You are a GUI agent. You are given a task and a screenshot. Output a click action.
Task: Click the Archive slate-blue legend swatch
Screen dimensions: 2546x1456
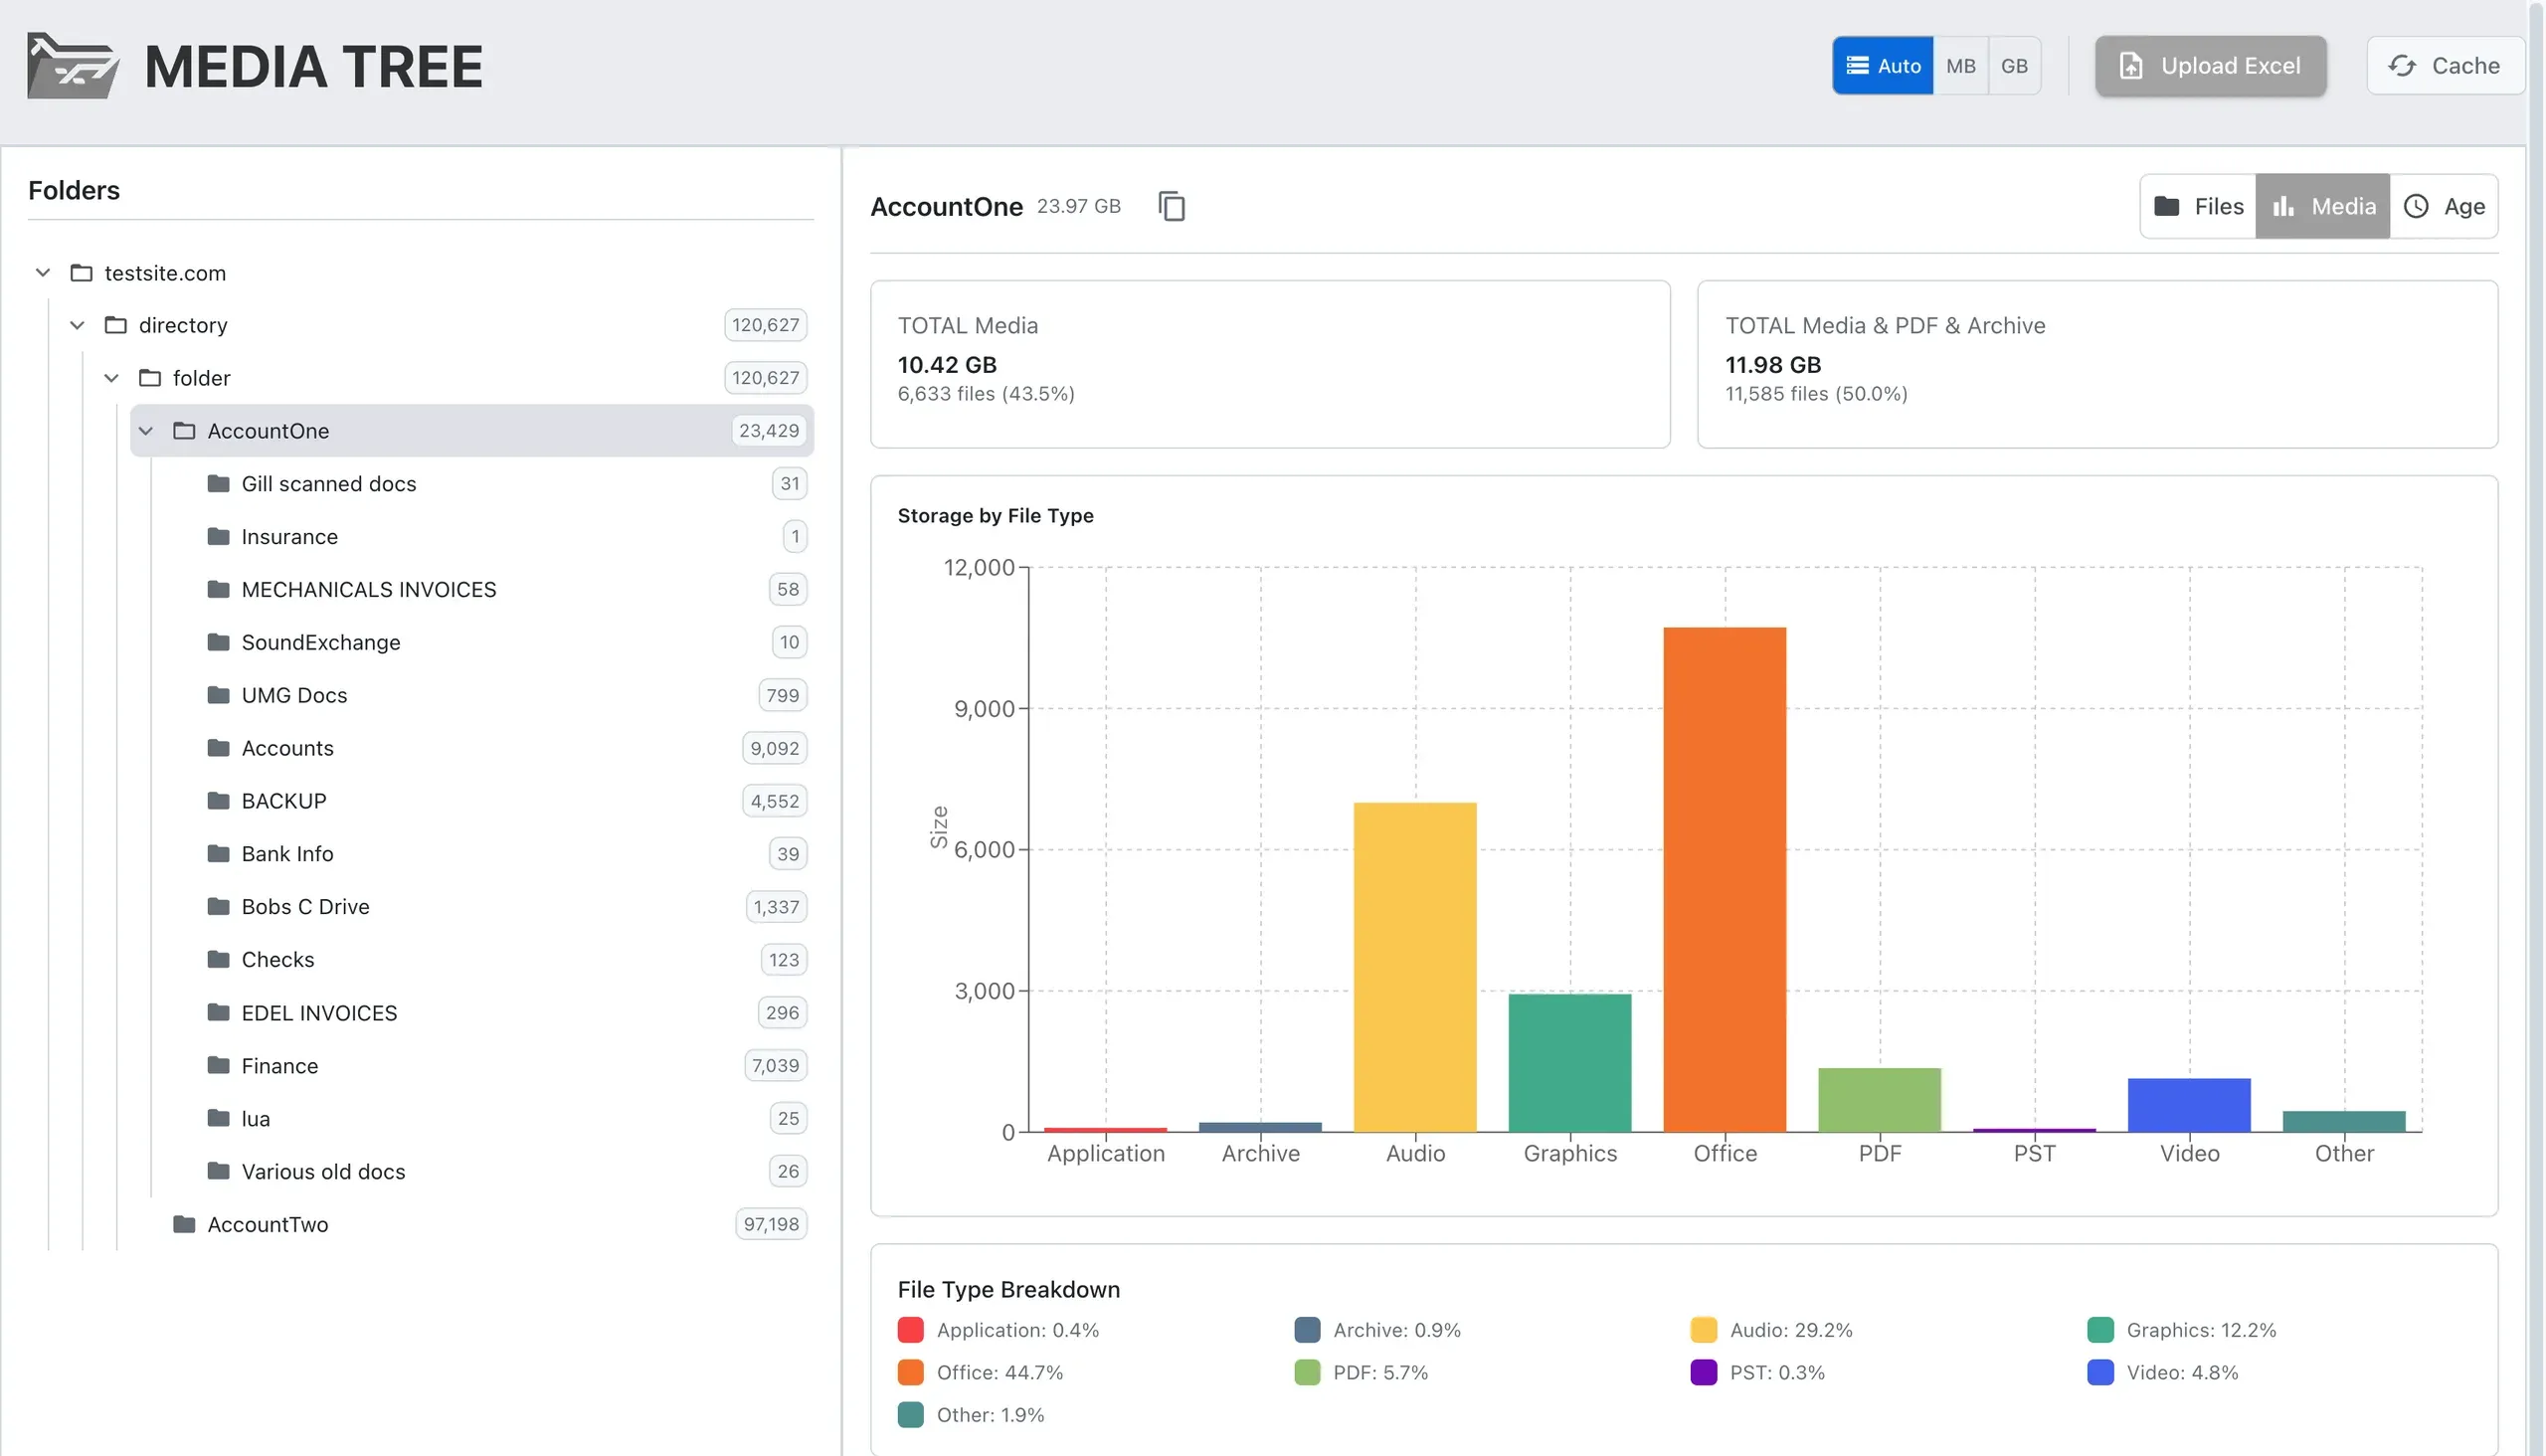pyautogui.click(x=1307, y=1330)
